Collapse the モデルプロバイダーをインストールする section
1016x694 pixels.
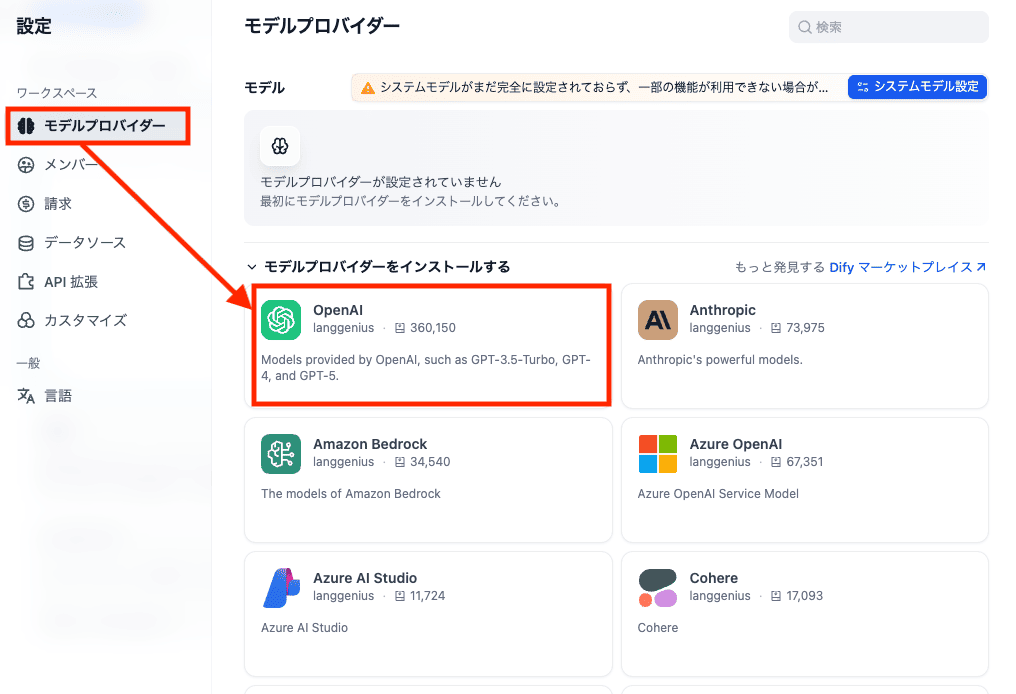[x=251, y=267]
